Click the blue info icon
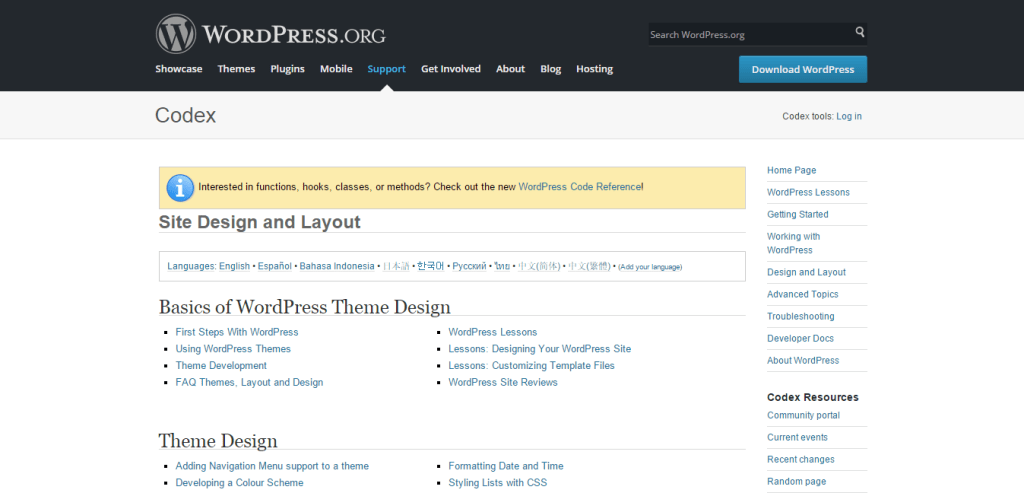 click(180, 188)
